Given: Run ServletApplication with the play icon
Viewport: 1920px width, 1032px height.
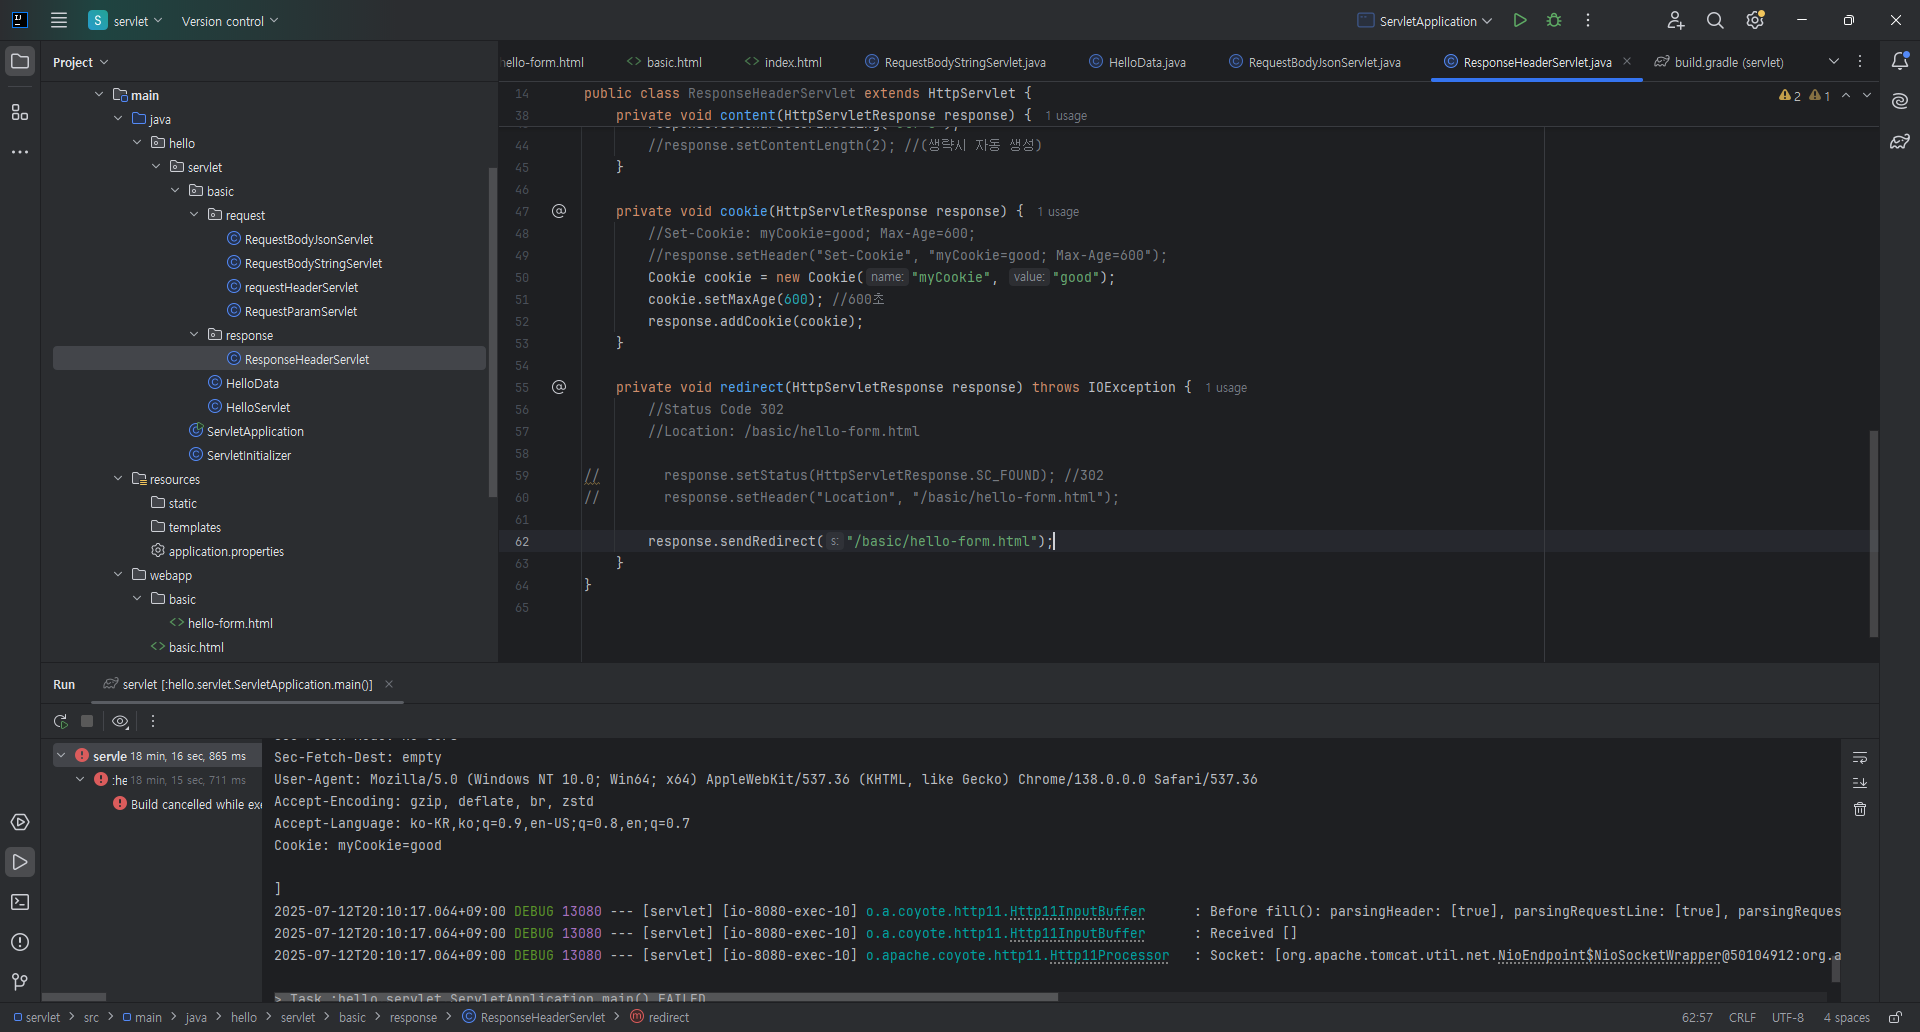Looking at the screenshot, I should (1520, 20).
